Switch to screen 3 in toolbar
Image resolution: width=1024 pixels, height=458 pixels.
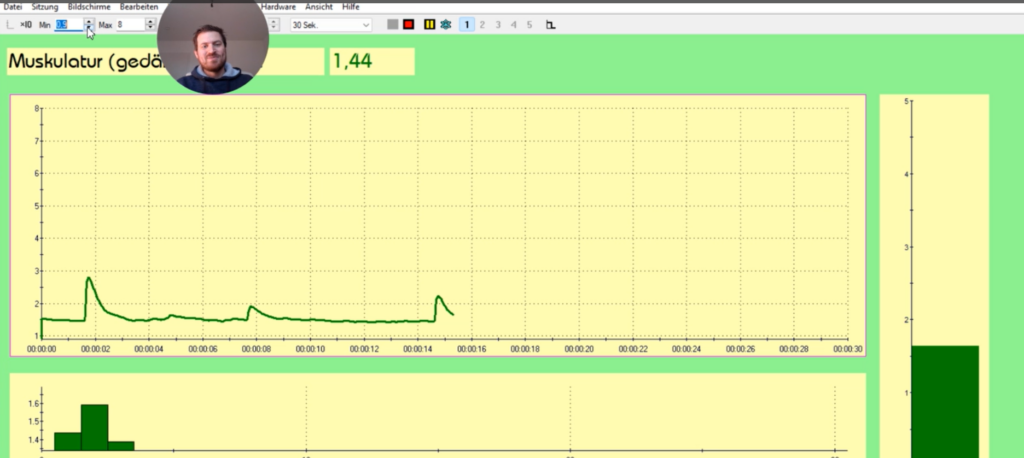tap(498, 24)
